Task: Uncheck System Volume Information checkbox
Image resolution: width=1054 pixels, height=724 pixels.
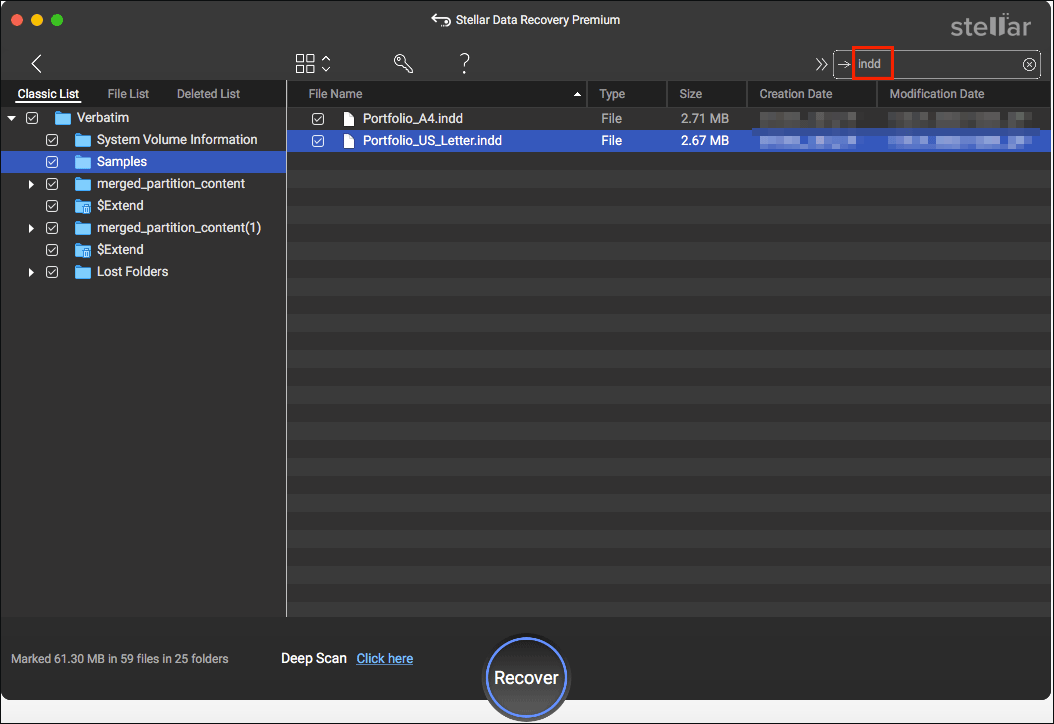Action: pos(52,140)
